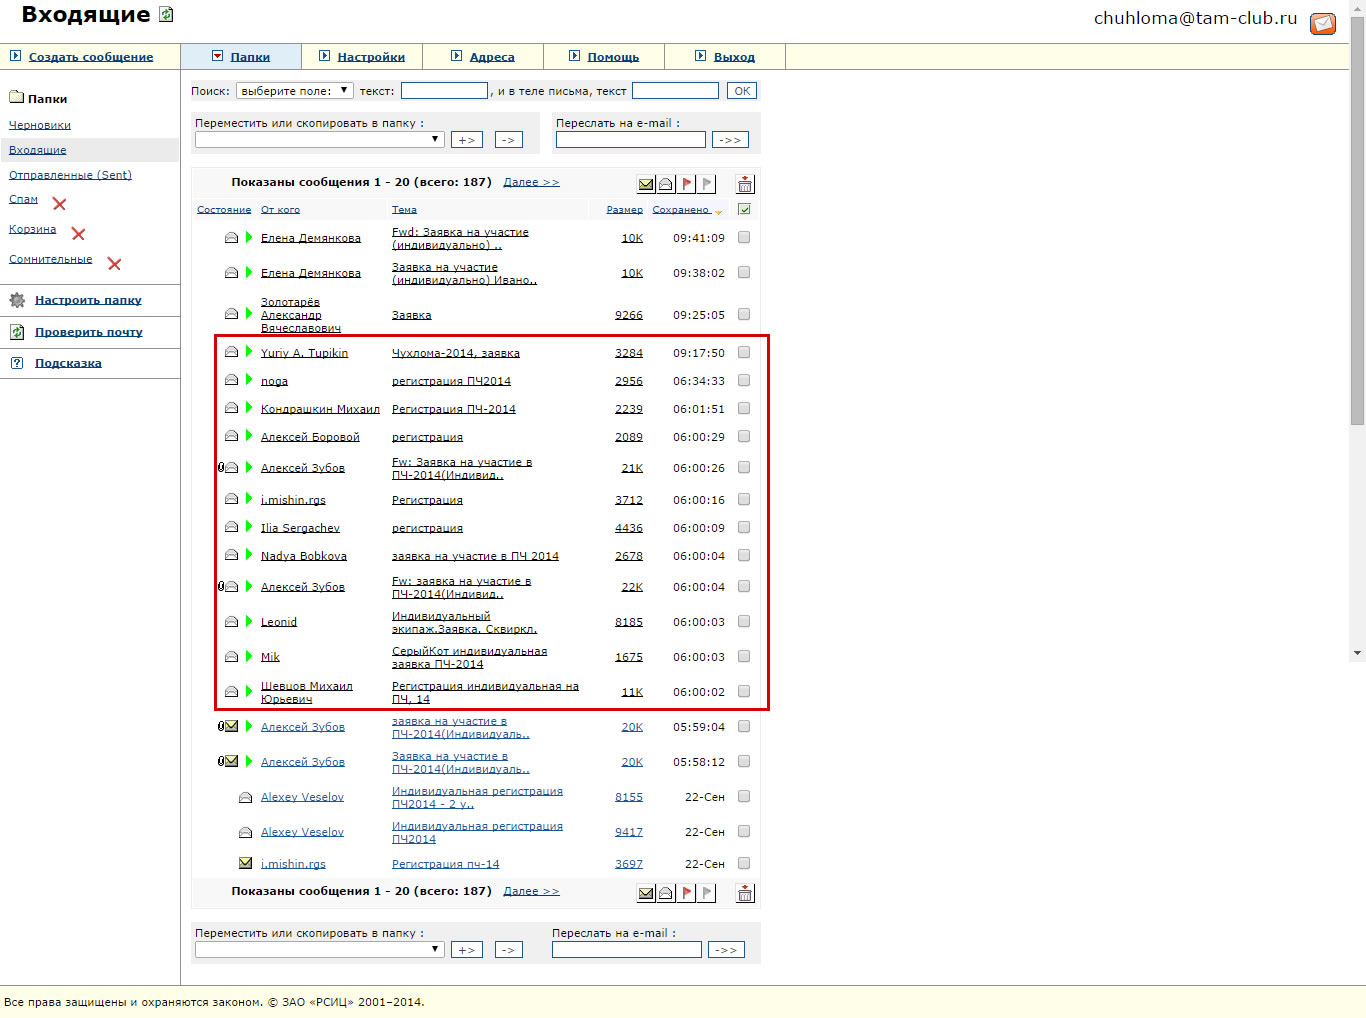The height and width of the screenshot is (1018, 1366).
Task: Click the Создать сообщение link
Action: click(90, 57)
